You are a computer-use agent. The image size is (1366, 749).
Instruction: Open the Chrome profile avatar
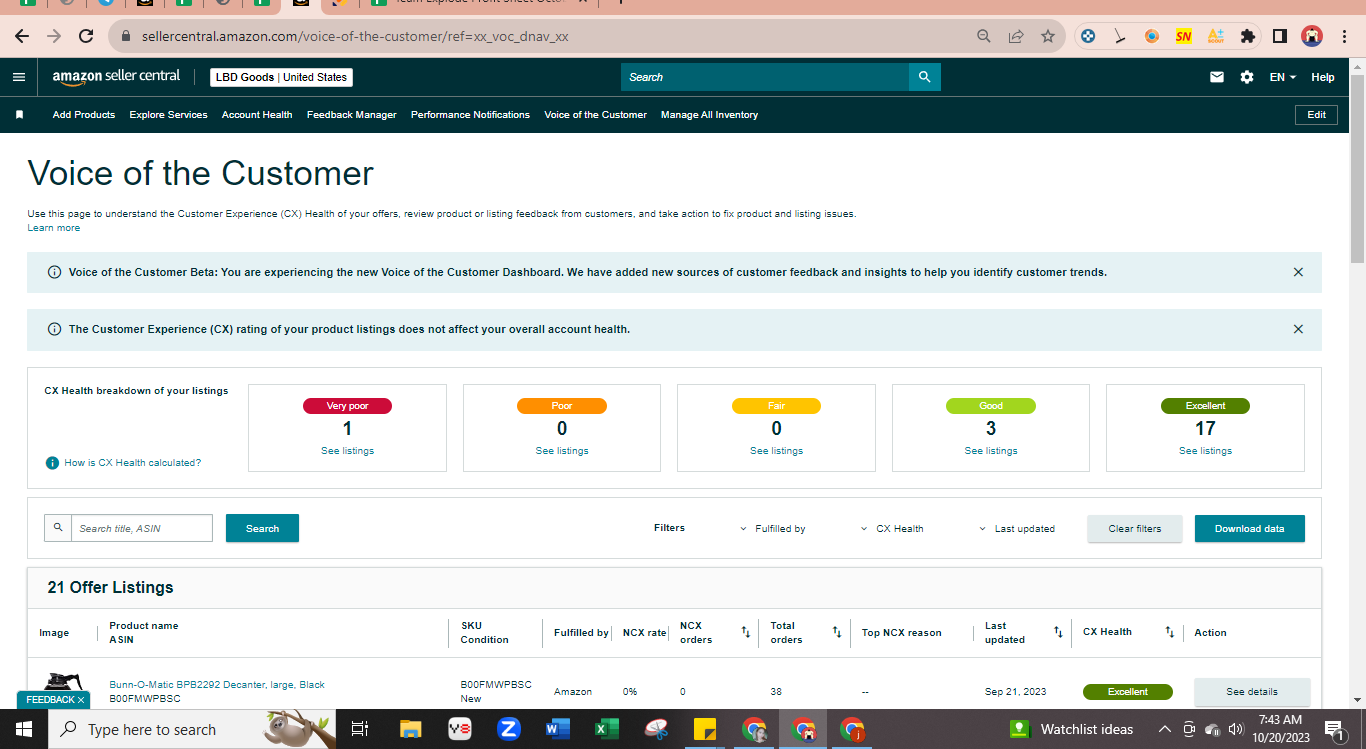pos(1312,36)
